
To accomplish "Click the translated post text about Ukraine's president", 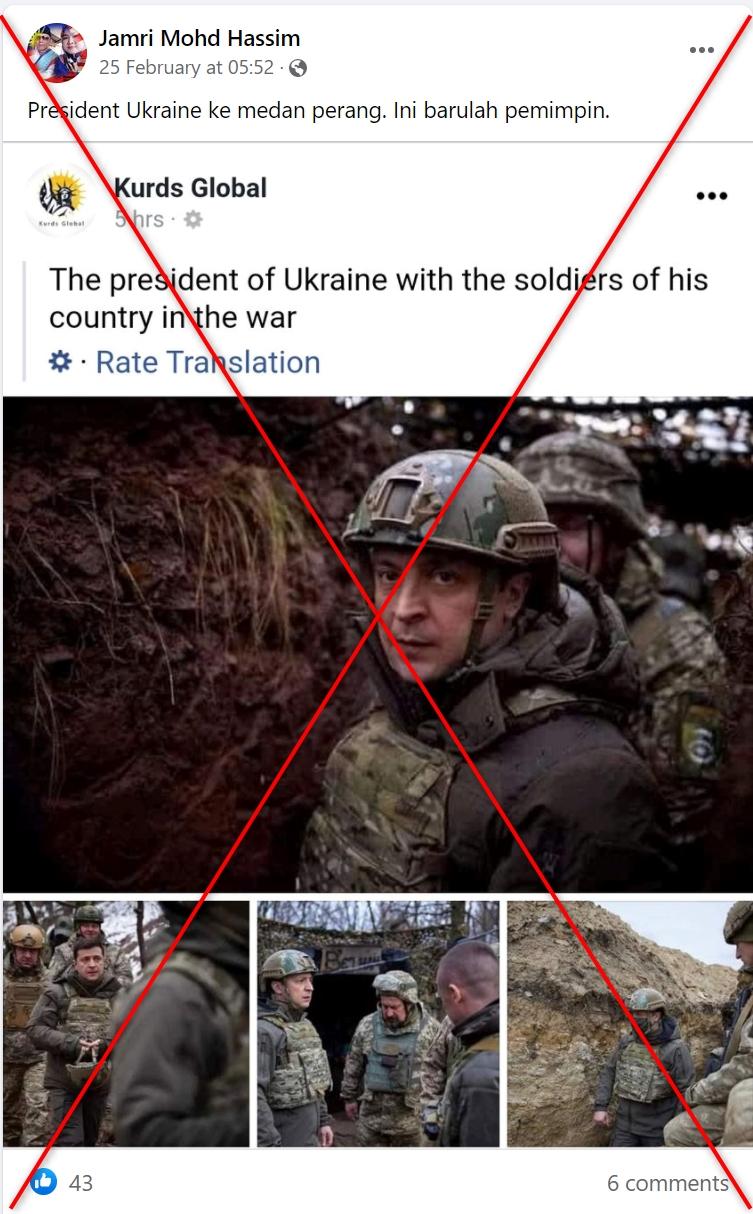I will pos(378,298).
